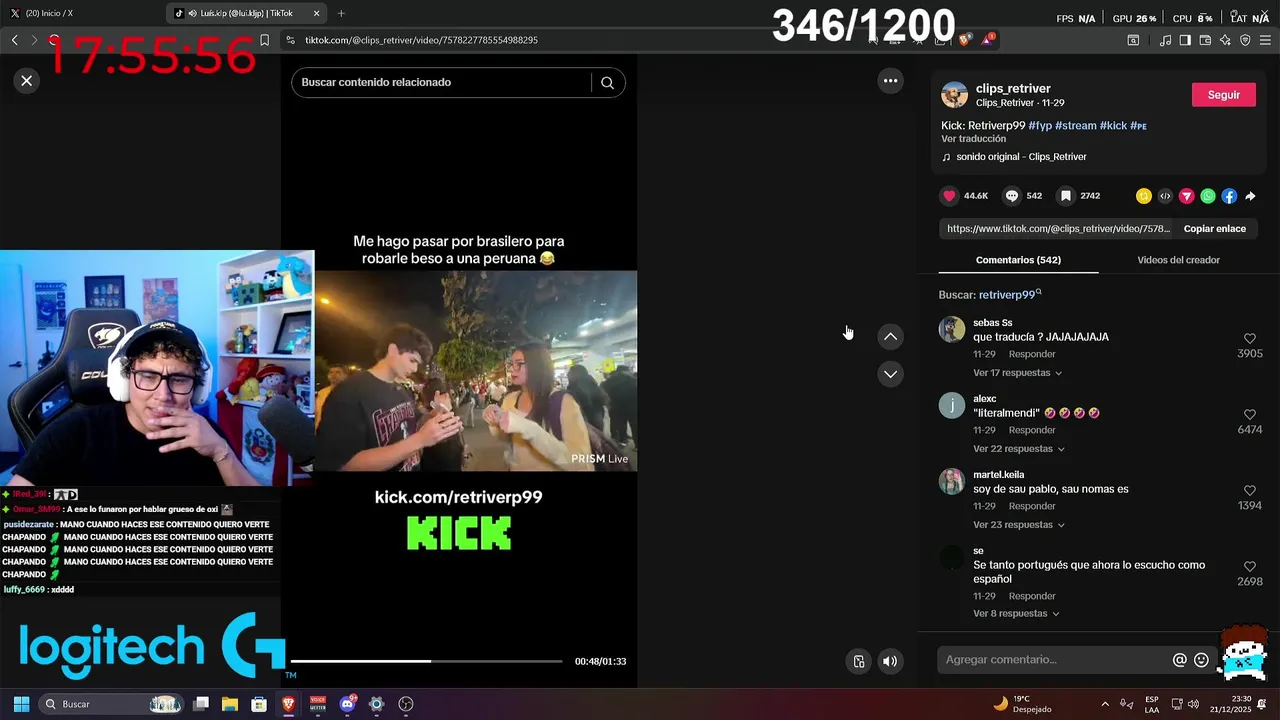Go to next video with down arrow
The height and width of the screenshot is (720, 1280).
pos(890,374)
